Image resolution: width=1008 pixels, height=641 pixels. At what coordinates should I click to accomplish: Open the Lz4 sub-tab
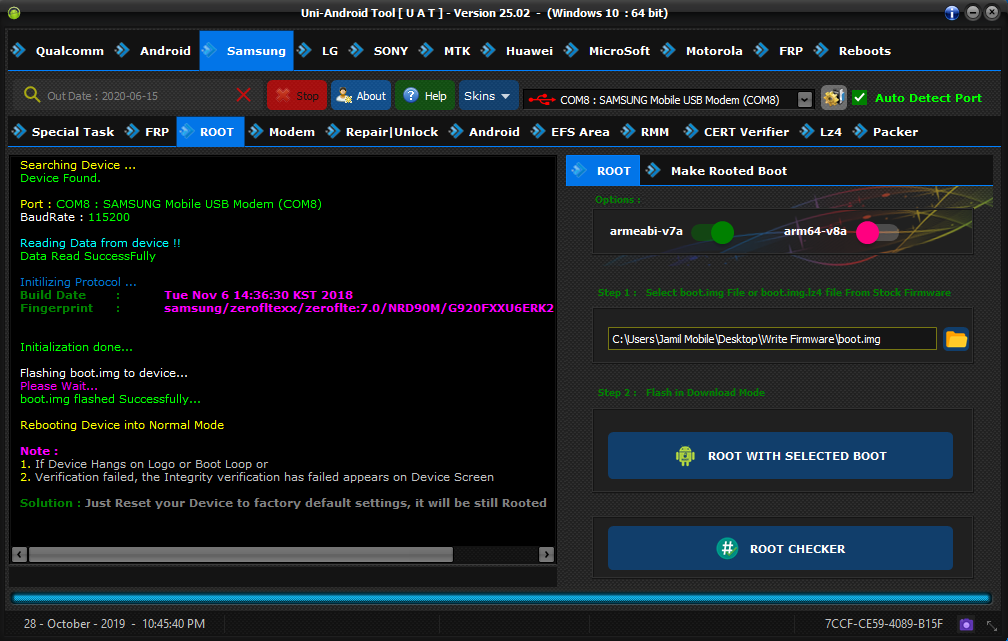click(x=822, y=132)
